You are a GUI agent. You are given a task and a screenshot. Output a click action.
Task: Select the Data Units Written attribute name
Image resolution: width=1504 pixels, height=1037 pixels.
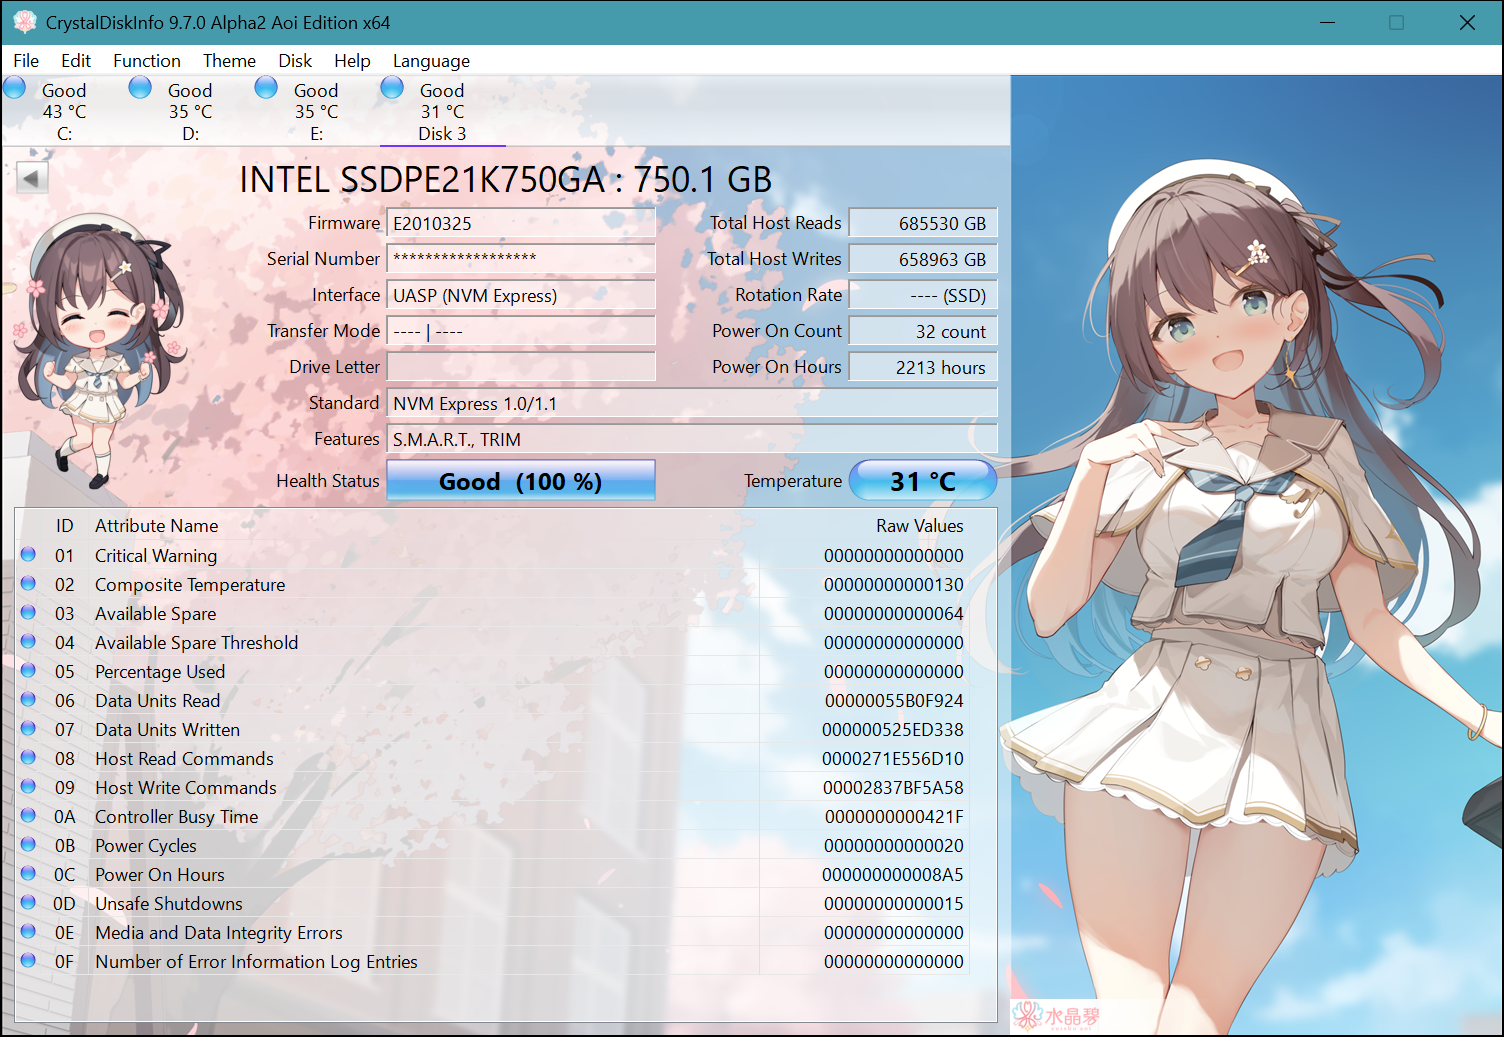click(x=167, y=729)
